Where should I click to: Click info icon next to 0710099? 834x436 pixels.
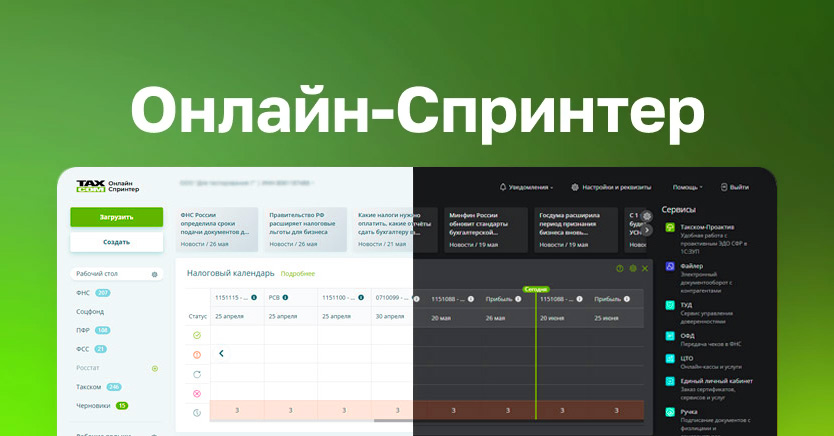click(416, 299)
